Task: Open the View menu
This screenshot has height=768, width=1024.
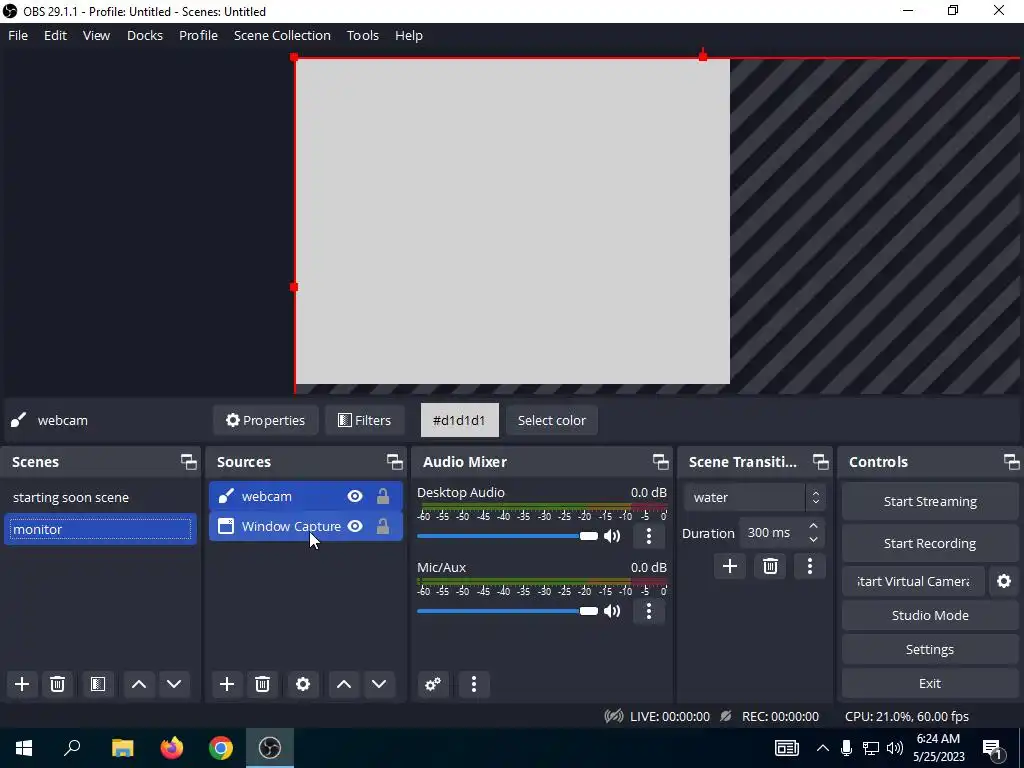Action: tap(96, 35)
